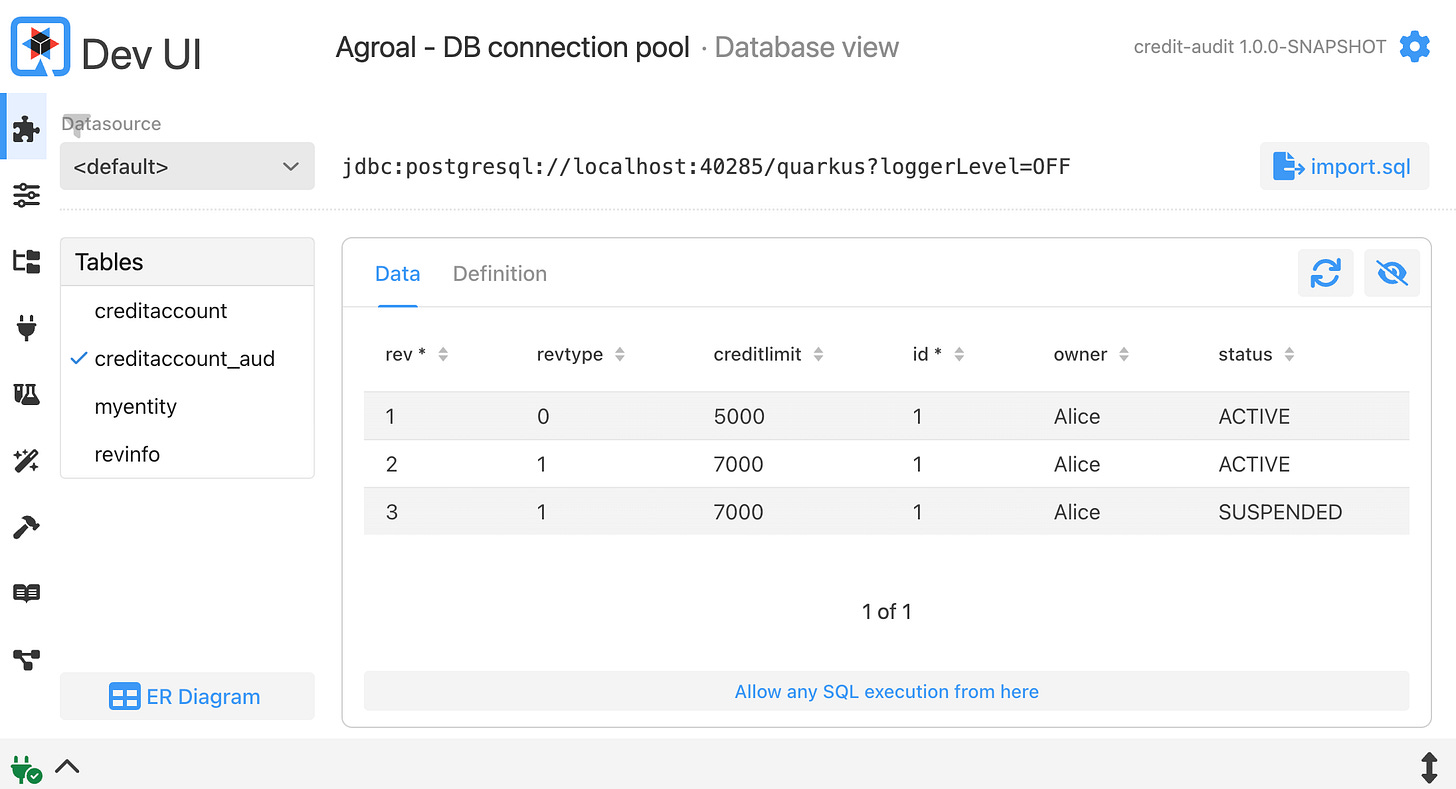Open the ER Diagram view
Screen dimensions: 1456x789
(187, 695)
